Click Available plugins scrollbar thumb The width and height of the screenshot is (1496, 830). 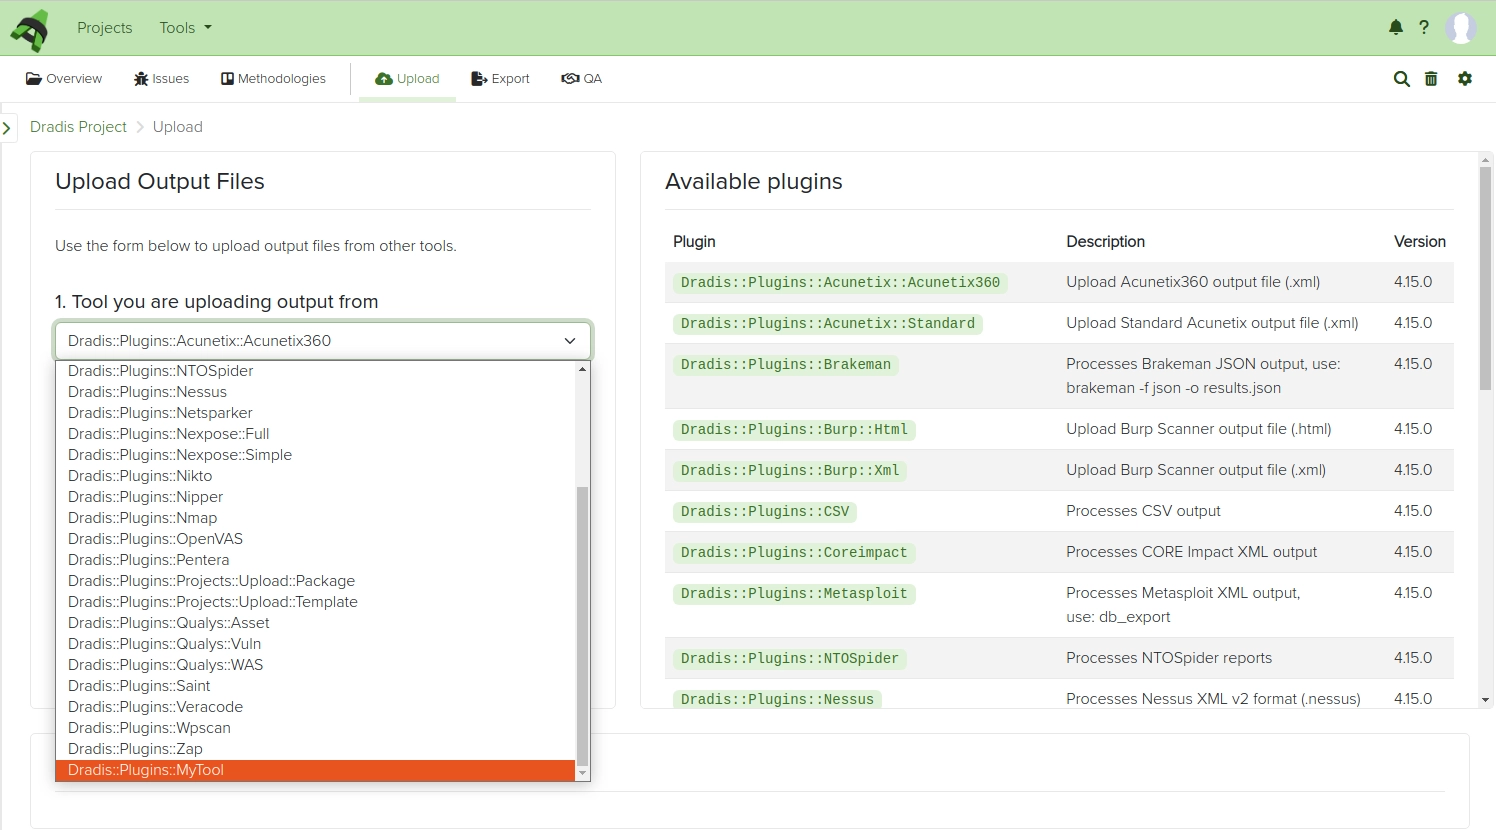click(1485, 278)
